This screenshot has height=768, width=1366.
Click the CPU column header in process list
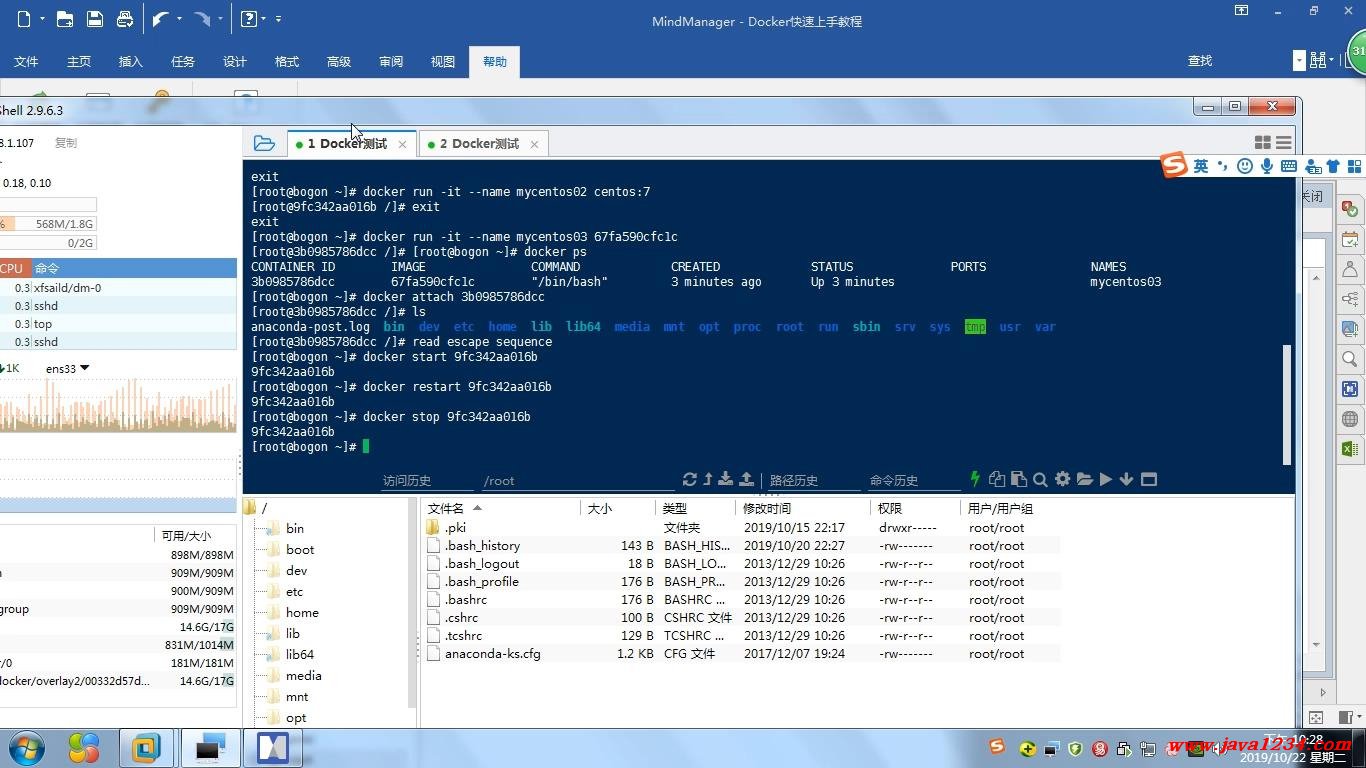pyautogui.click(x=12, y=268)
